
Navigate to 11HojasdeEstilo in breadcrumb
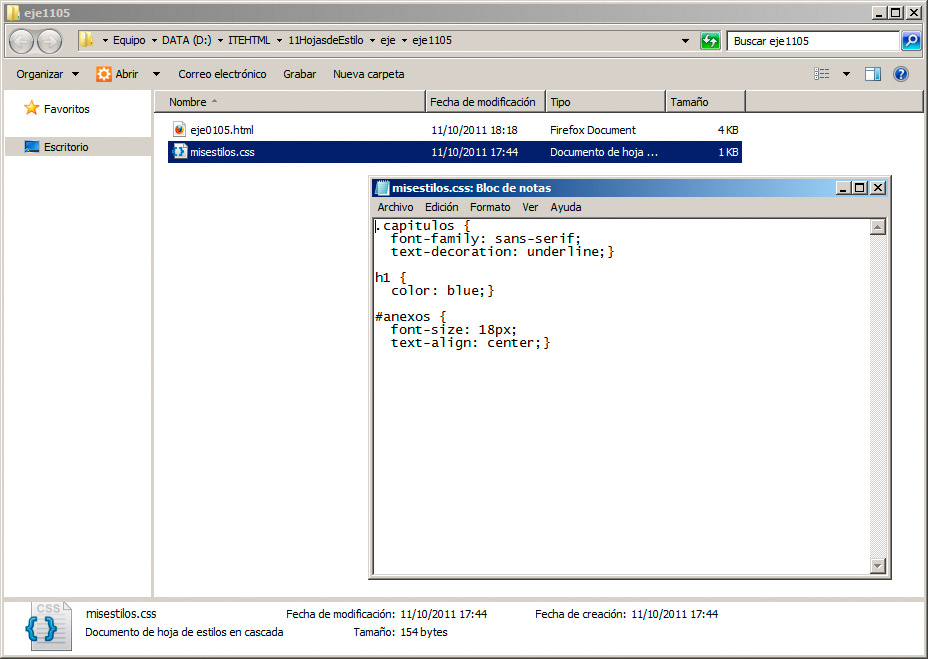[x=326, y=40]
